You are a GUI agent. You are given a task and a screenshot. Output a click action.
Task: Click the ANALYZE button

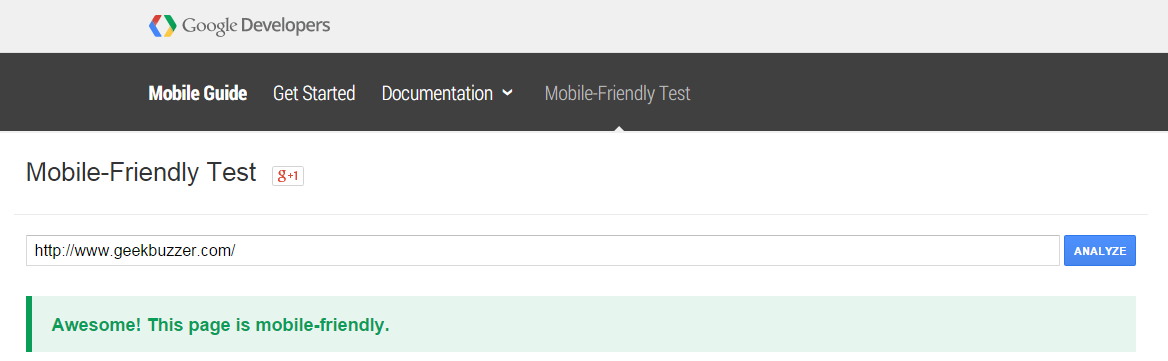pyautogui.click(x=1099, y=251)
